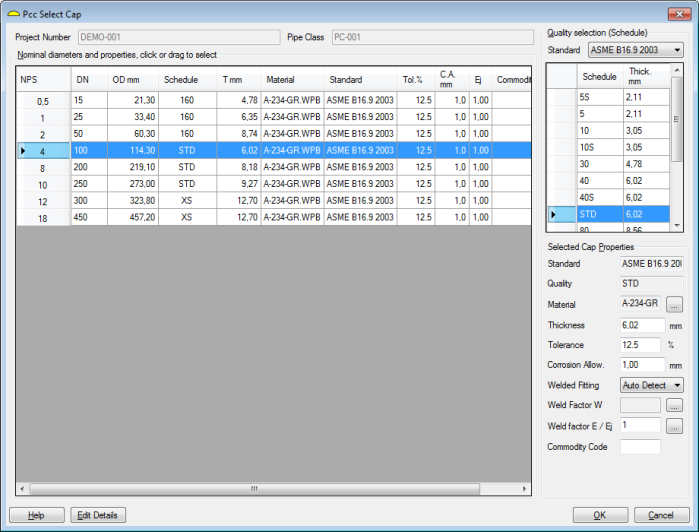Click the Cancel button
699x532 pixels.
tap(661, 515)
